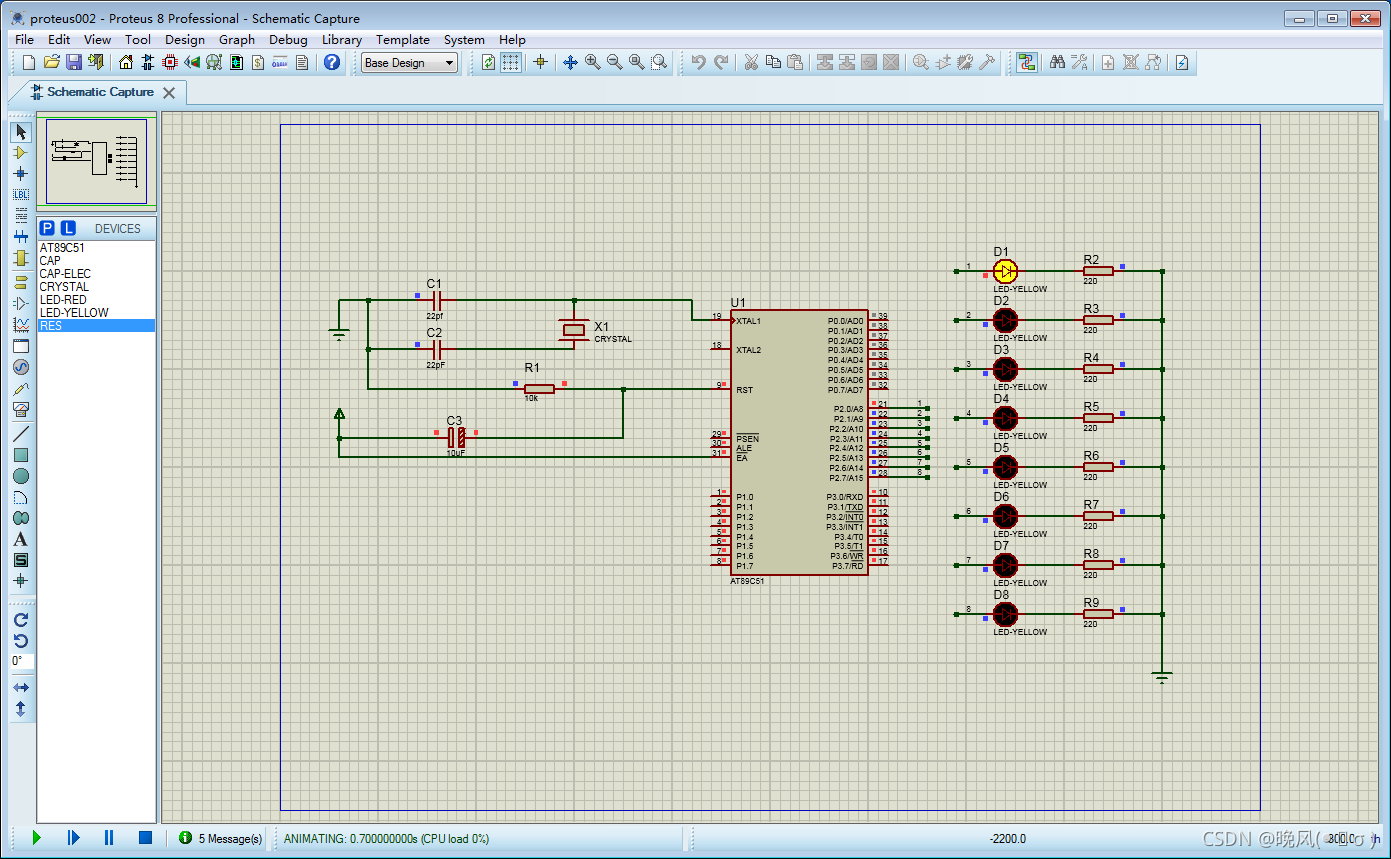Rotate anti-clockwise icon
Screen dimensions: 1391x859
pos(21,641)
